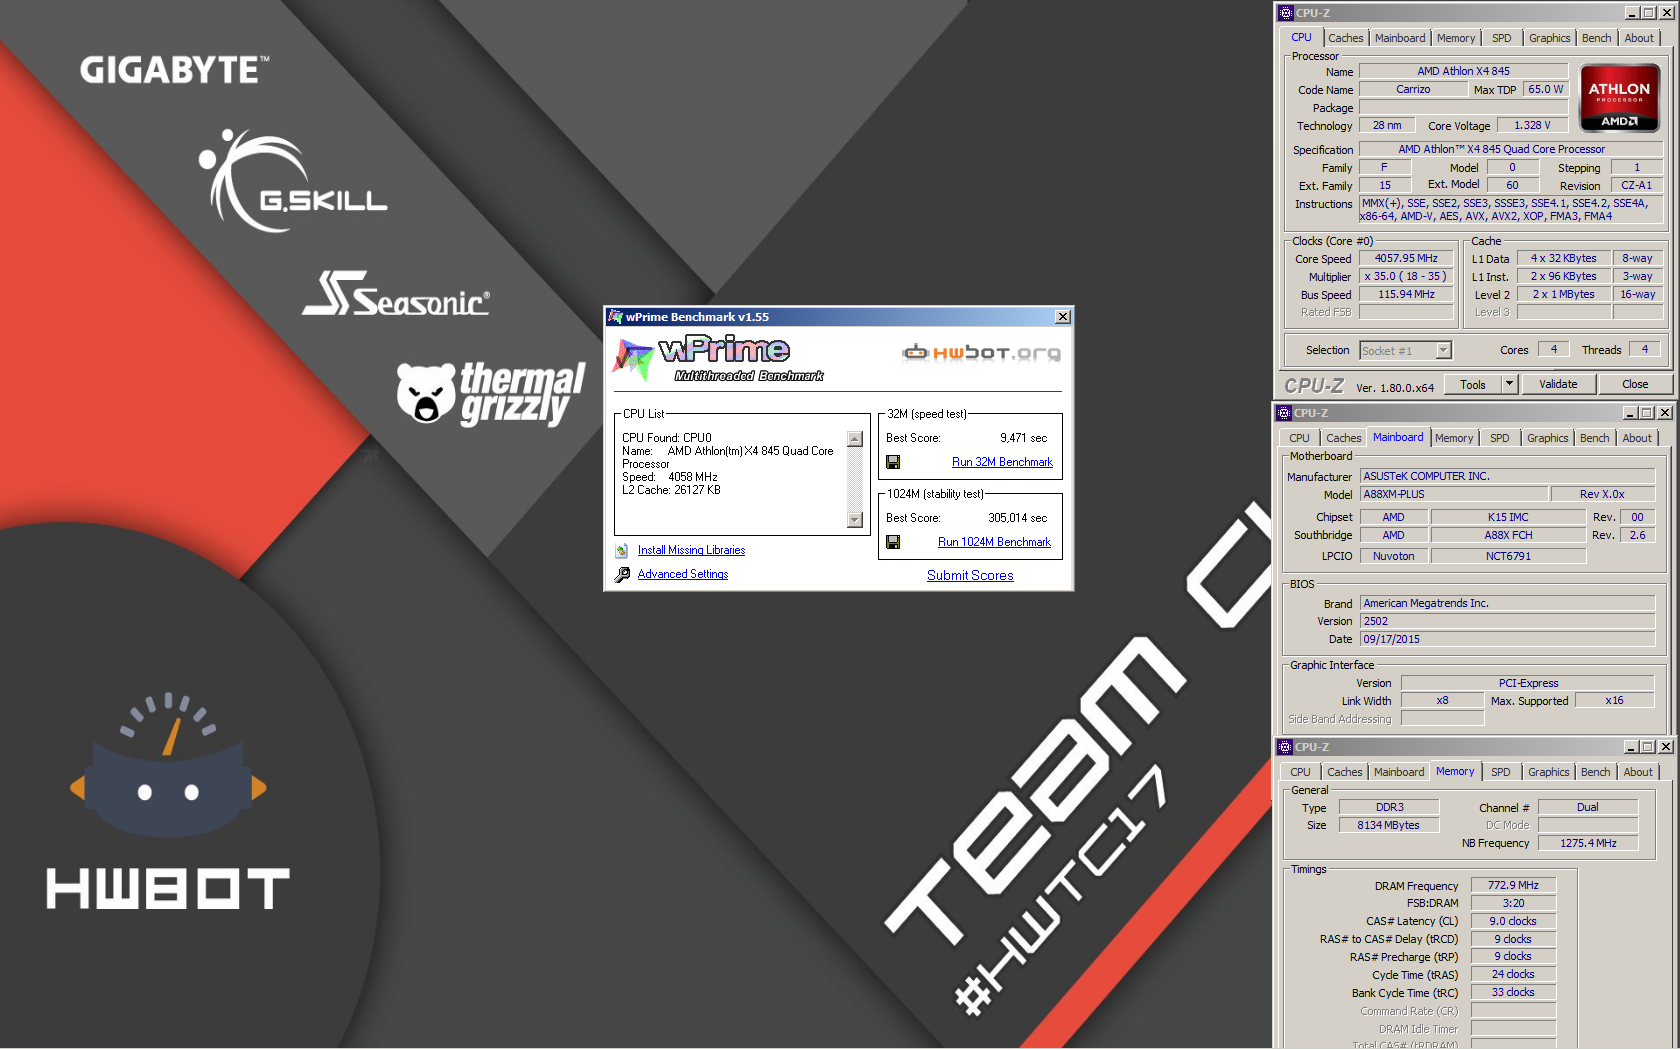Click the Max TDP 65.0 W field
The image size is (1680, 1050).
click(x=1545, y=89)
